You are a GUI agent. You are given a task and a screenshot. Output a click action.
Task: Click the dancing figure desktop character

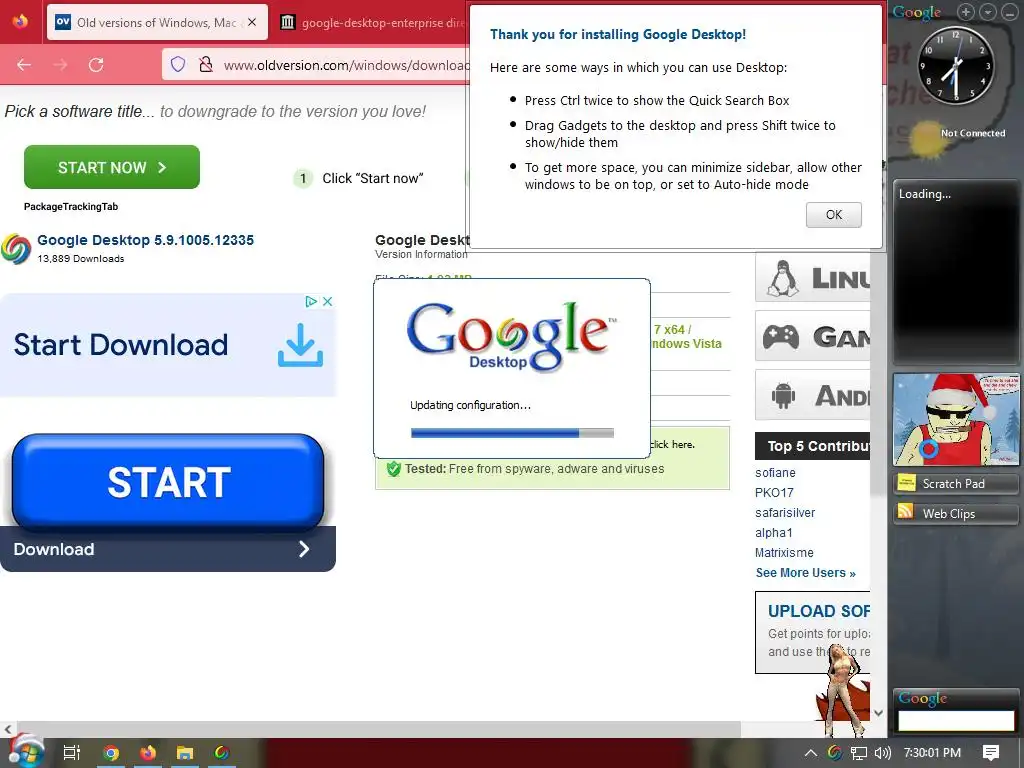[x=842, y=690]
